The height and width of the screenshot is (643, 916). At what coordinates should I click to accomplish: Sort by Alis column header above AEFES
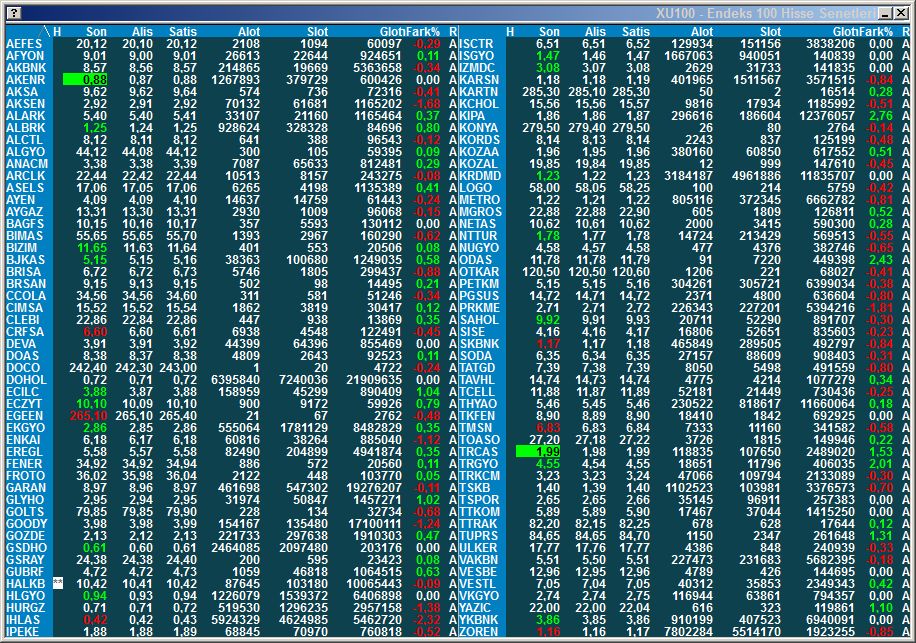click(x=142, y=32)
